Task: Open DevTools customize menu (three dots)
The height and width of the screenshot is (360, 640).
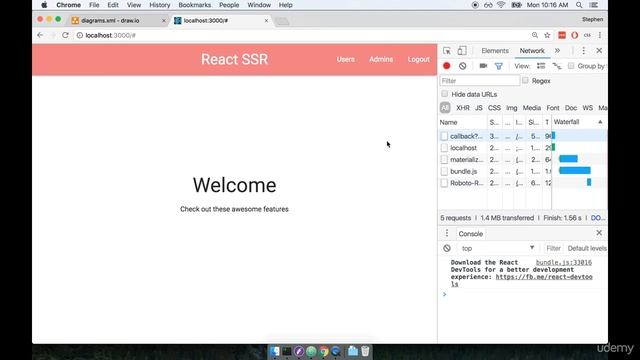Action: (584, 51)
